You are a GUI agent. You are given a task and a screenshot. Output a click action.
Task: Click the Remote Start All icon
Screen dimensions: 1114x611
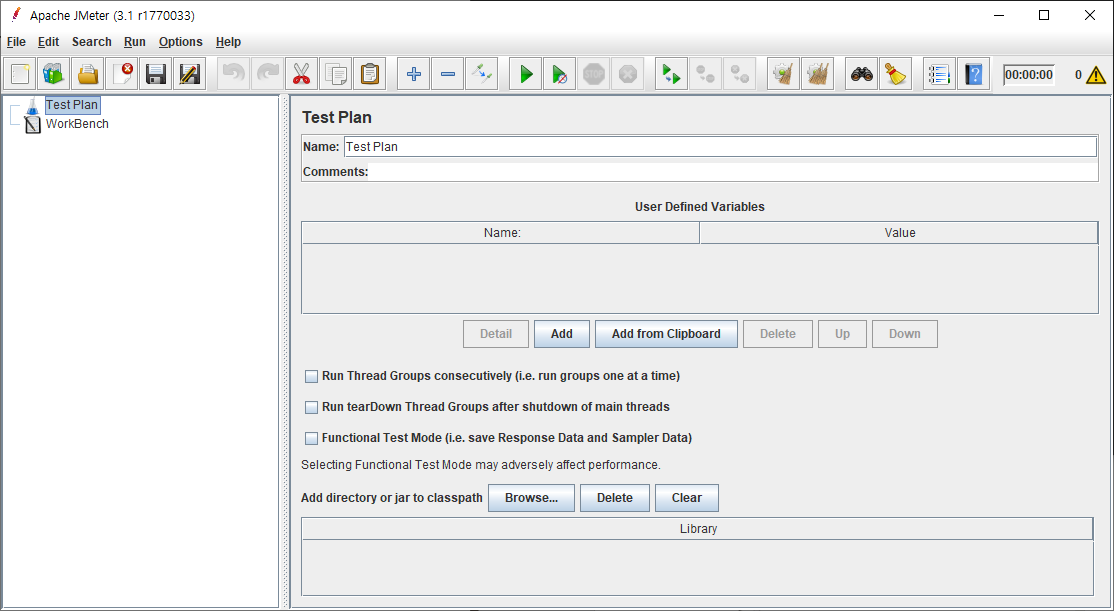coord(671,74)
